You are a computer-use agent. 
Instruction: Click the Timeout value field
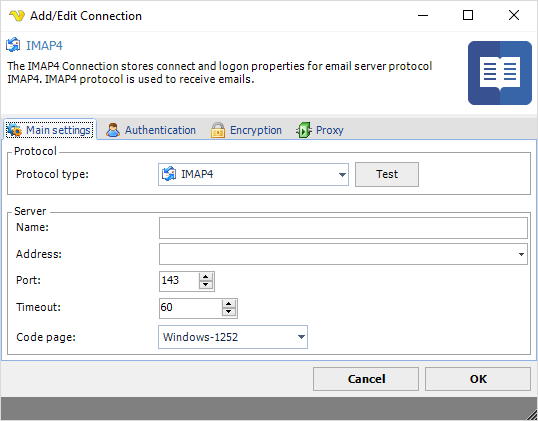tap(190, 308)
